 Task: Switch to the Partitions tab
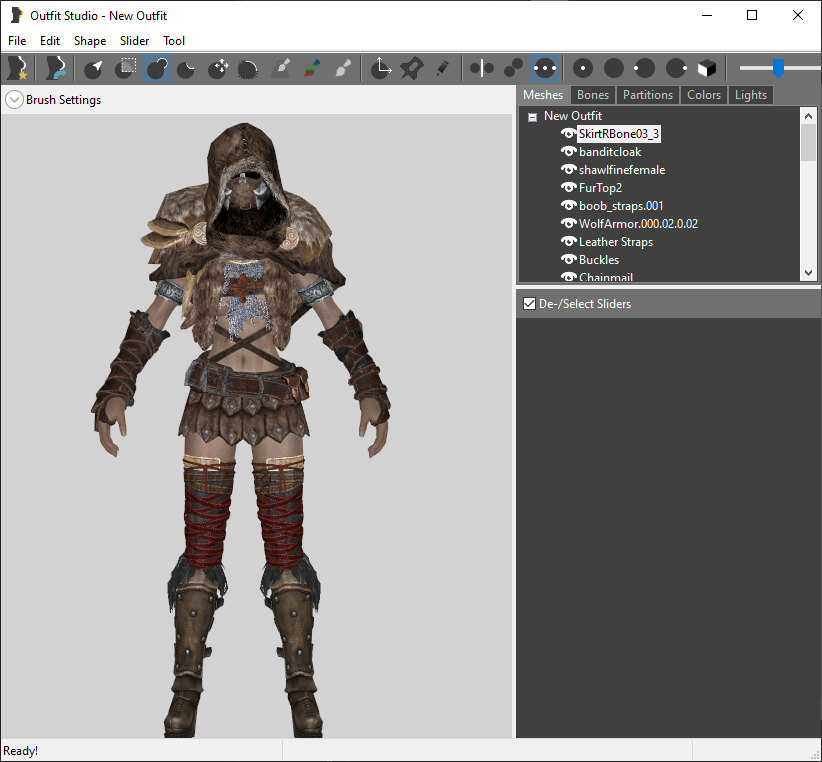coord(648,95)
